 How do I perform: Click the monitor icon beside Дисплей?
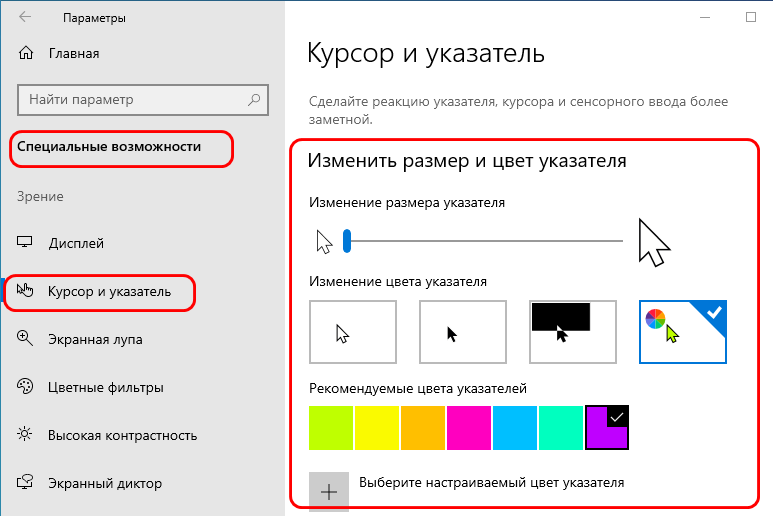coord(25,242)
